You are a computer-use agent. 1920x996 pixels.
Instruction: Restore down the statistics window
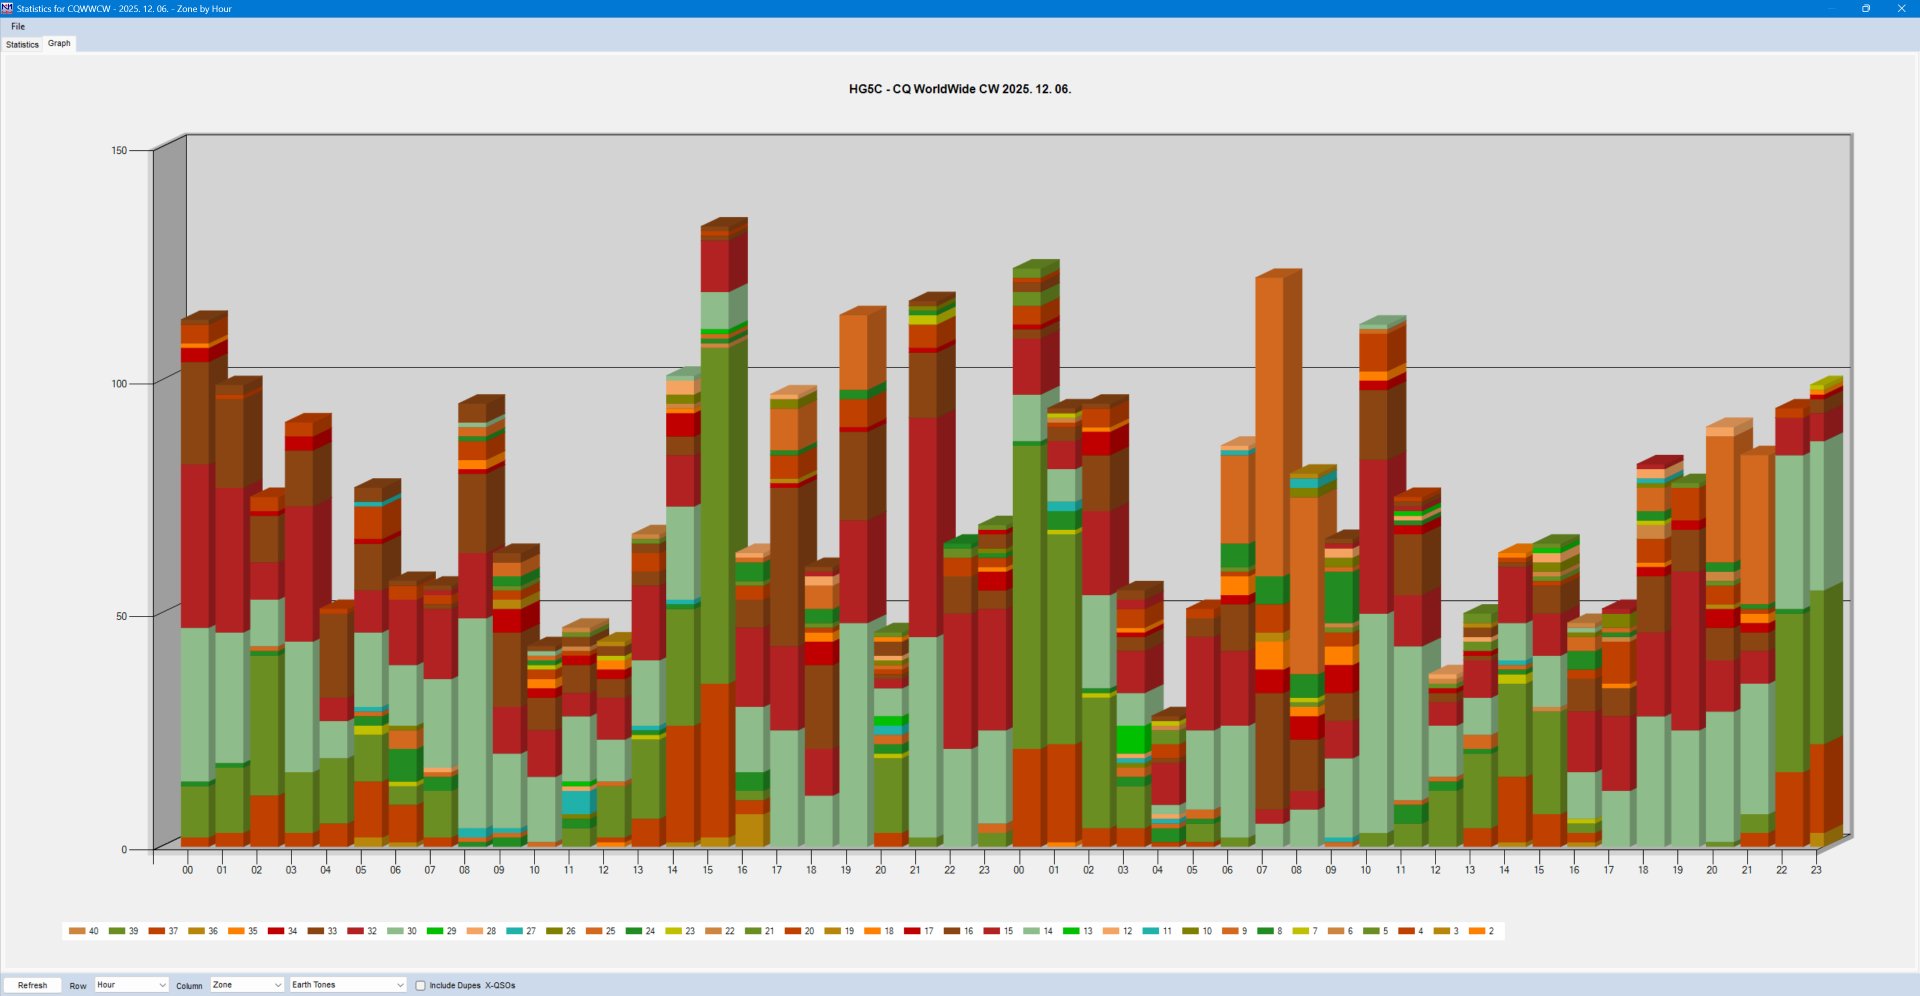click(x=1865, y=8)
